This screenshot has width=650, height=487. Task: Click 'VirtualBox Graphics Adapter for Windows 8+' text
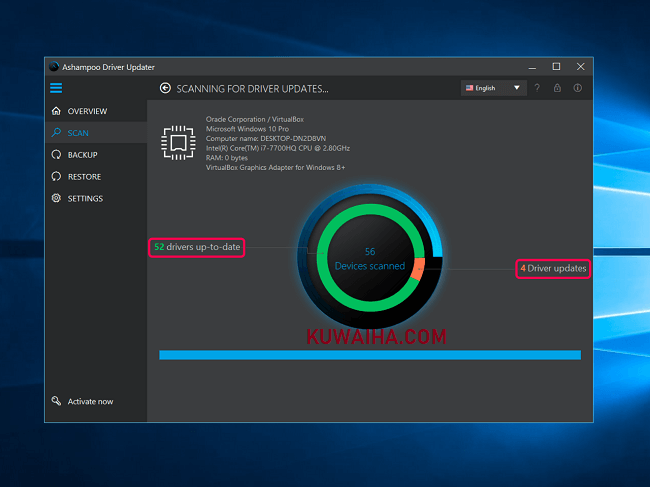tap(275, 167)
